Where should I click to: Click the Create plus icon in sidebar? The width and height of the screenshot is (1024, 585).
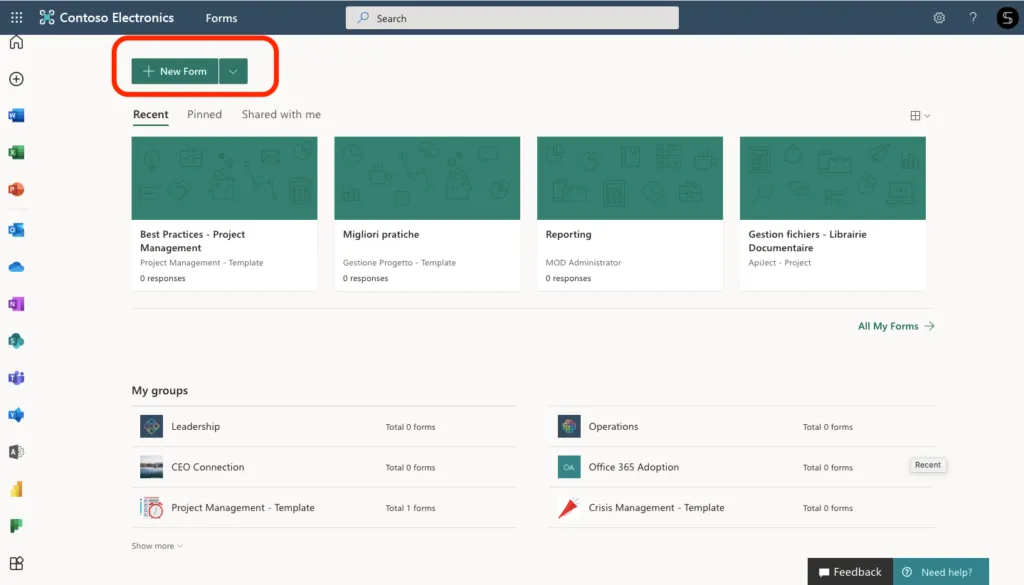tap(16, 79)
